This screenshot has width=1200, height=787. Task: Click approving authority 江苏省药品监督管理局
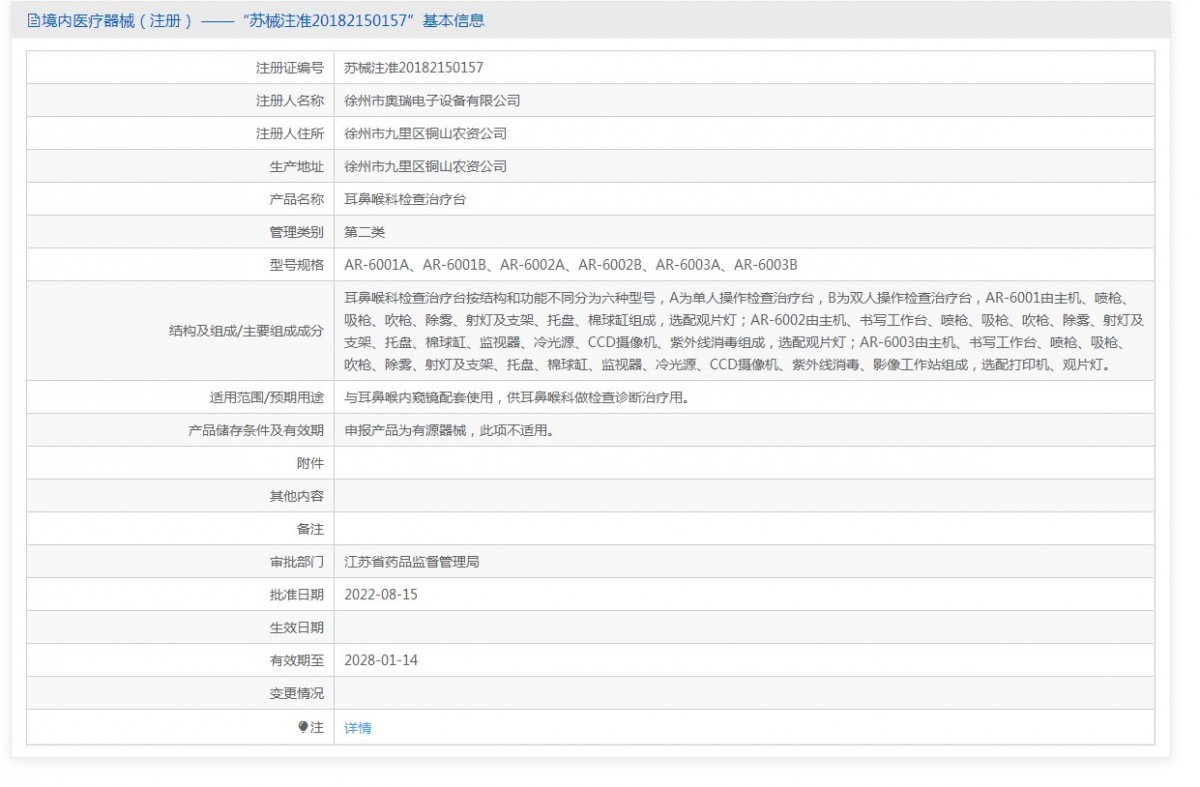[x=412, y=563]
